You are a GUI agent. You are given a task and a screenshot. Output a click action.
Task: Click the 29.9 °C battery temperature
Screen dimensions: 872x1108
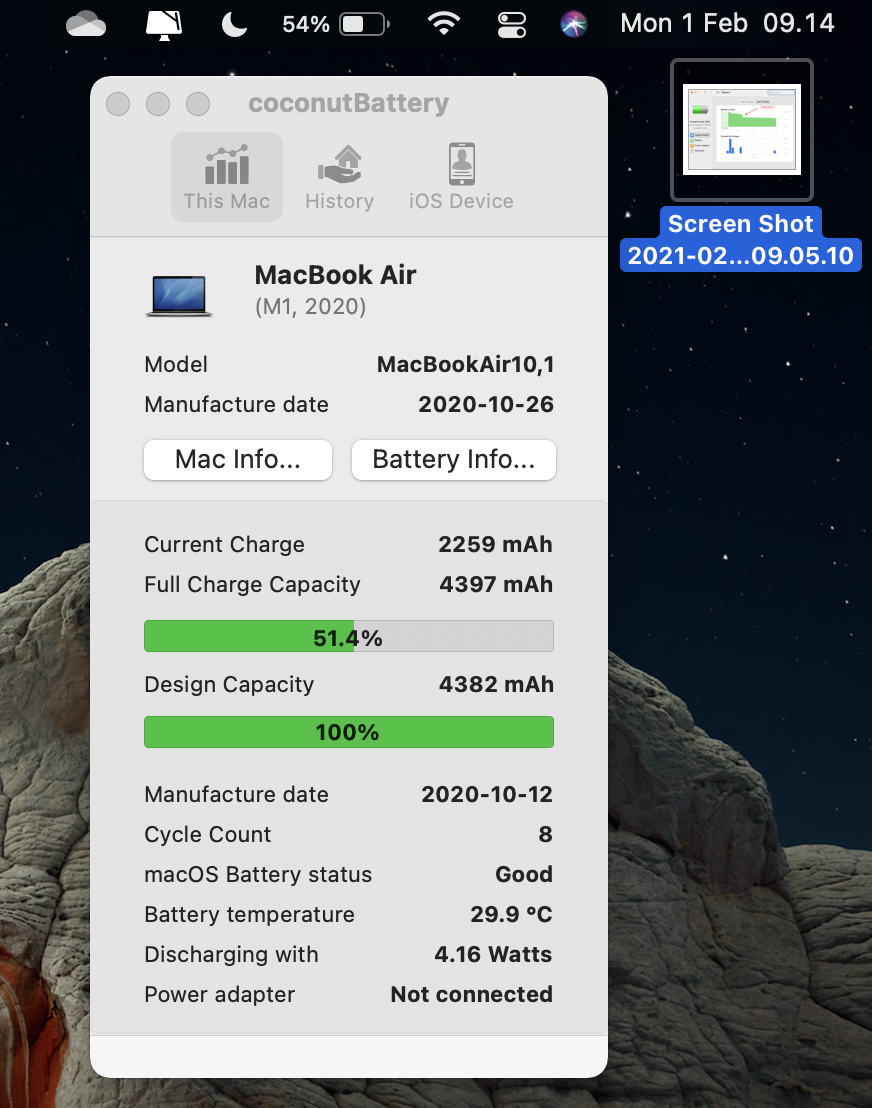click(511, 914)
